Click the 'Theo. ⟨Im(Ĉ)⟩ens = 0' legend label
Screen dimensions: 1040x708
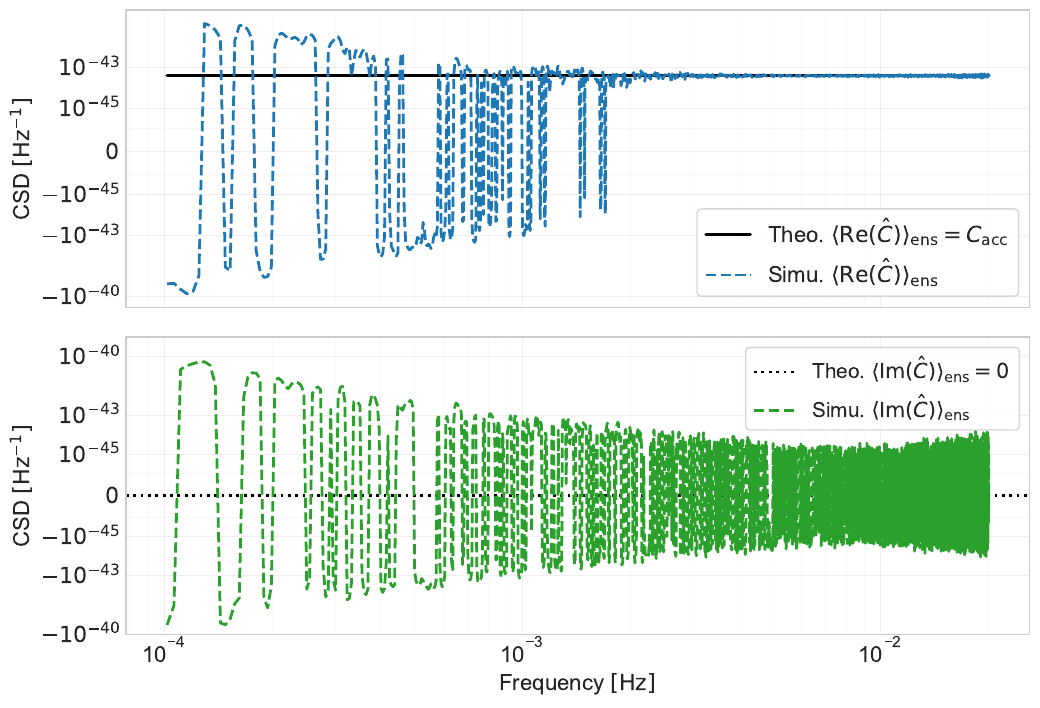point(910,371)
